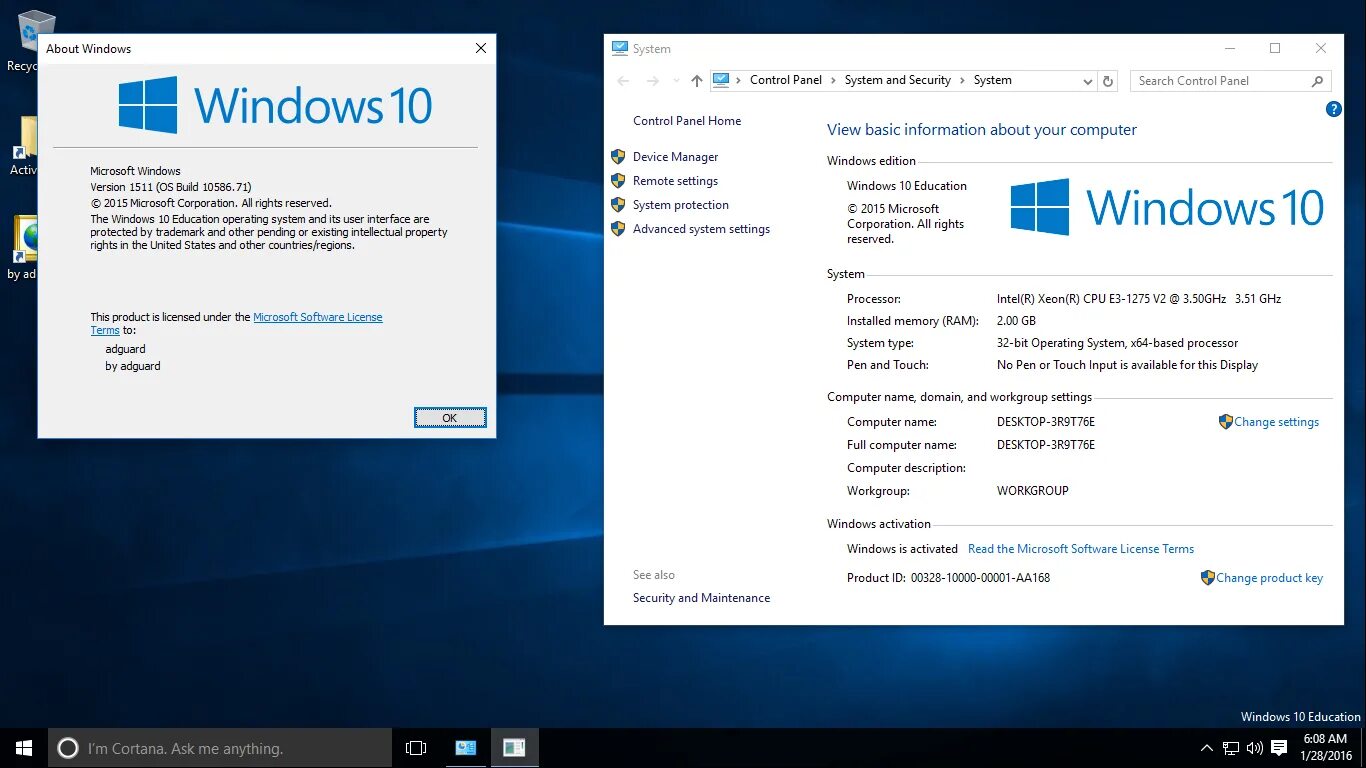Open System protection link
The height and width of the screenshot is (768, 1366).
[x=680, y=205]
